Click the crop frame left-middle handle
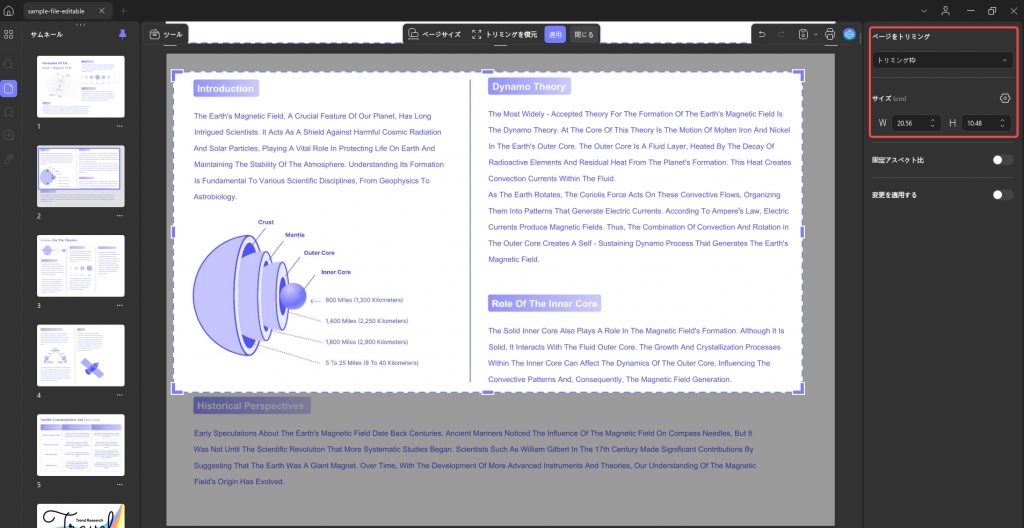 pos(173,232)
